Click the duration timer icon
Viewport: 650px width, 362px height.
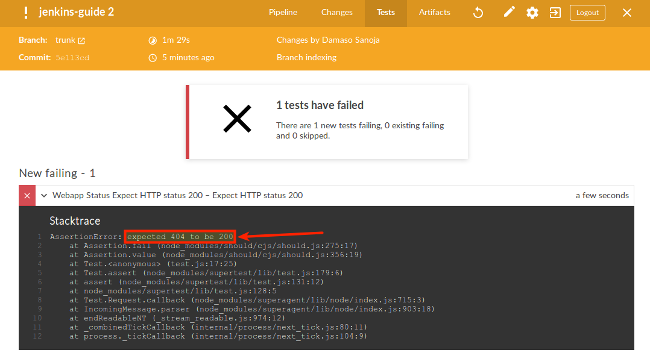coord(153,41)
